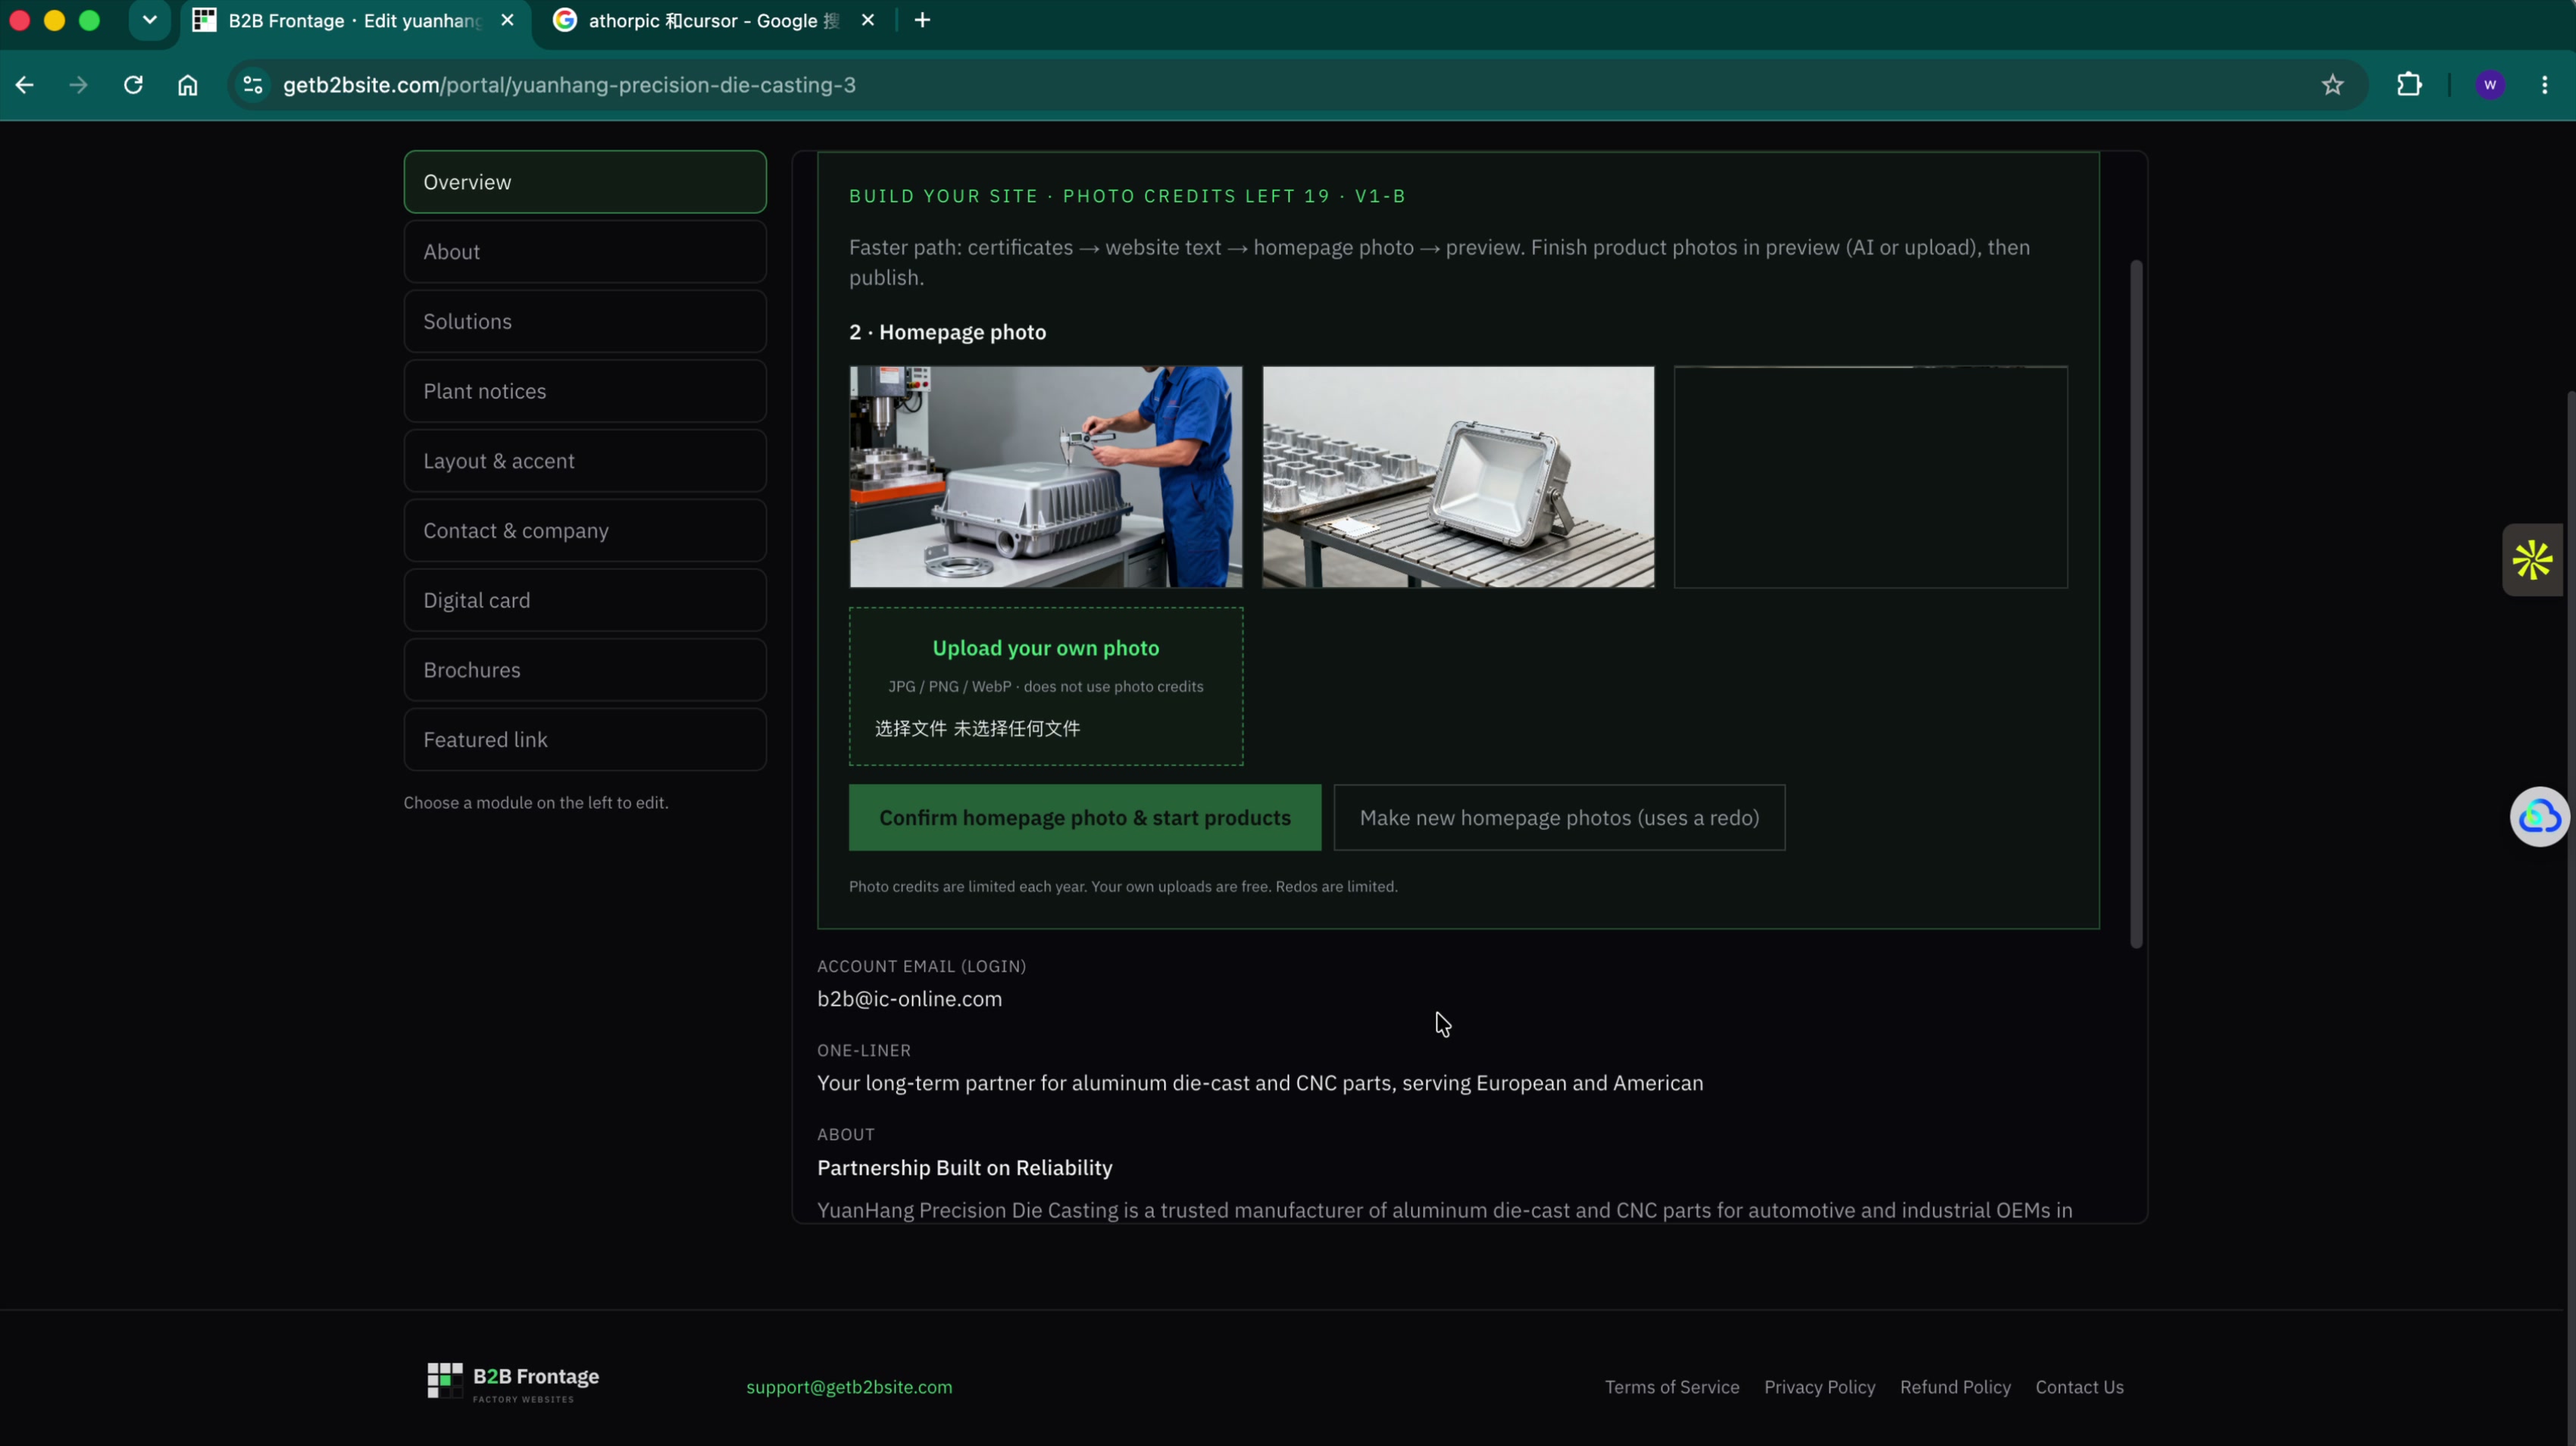Select the Digital card module
Image resolution: width=2576 pixels, height=1446 pixels.
585,600
